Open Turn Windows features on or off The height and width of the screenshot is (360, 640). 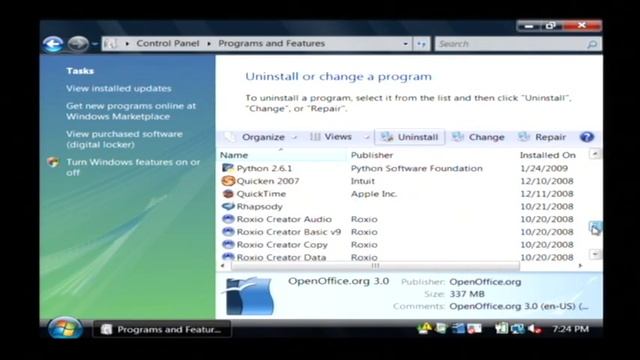pos(133,167)
